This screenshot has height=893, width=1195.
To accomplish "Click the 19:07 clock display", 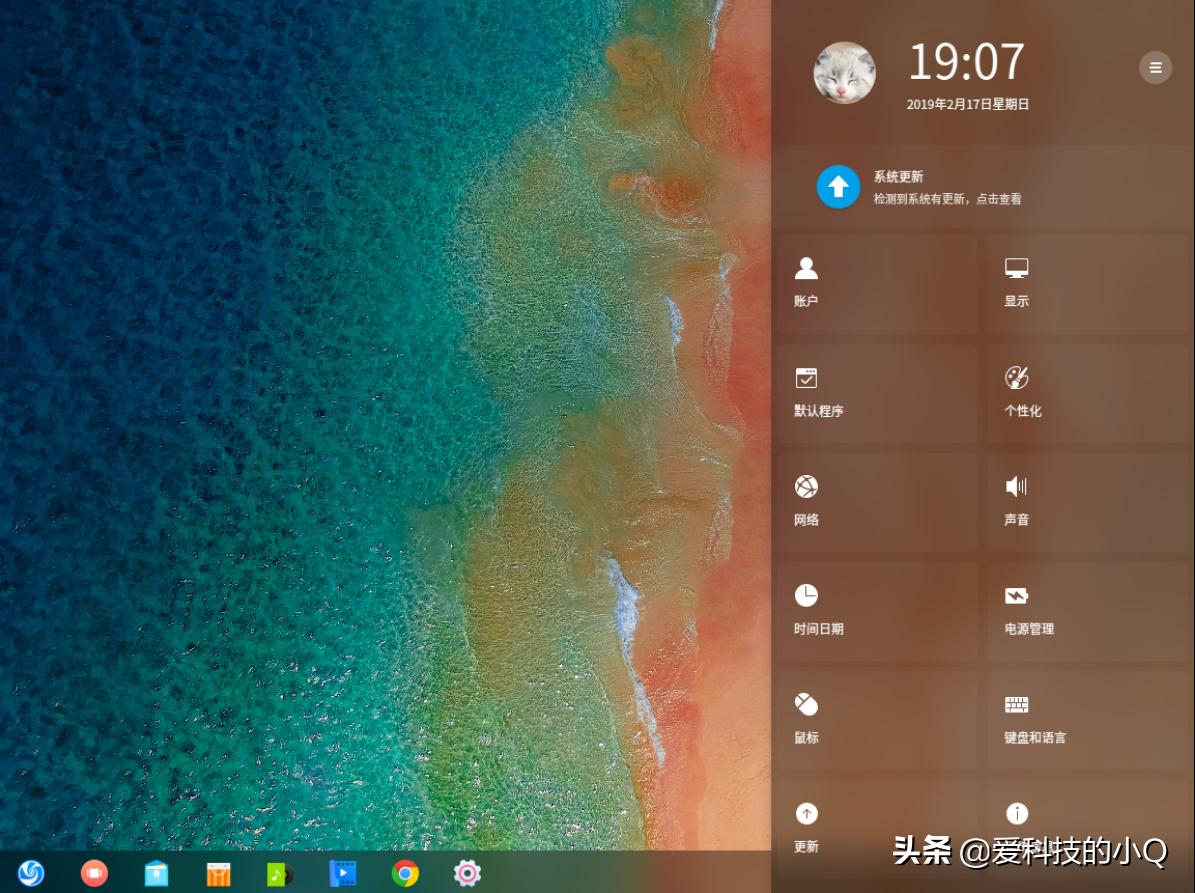I will click(x=966, y=62).
